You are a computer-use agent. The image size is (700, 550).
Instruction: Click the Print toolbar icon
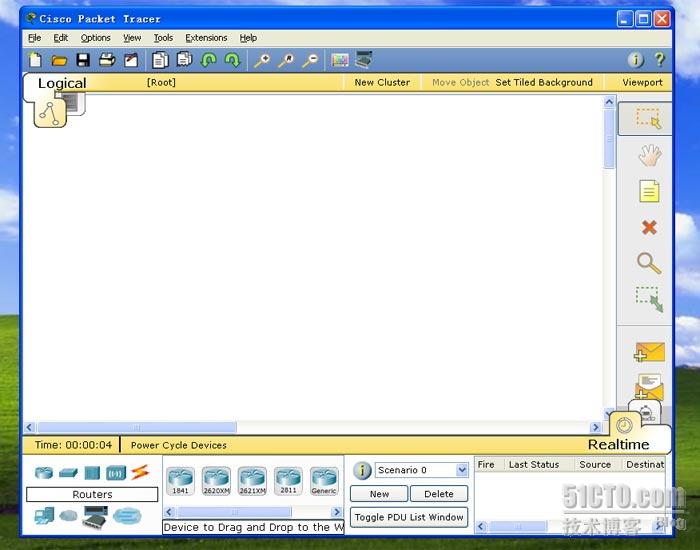click(107, 60)
